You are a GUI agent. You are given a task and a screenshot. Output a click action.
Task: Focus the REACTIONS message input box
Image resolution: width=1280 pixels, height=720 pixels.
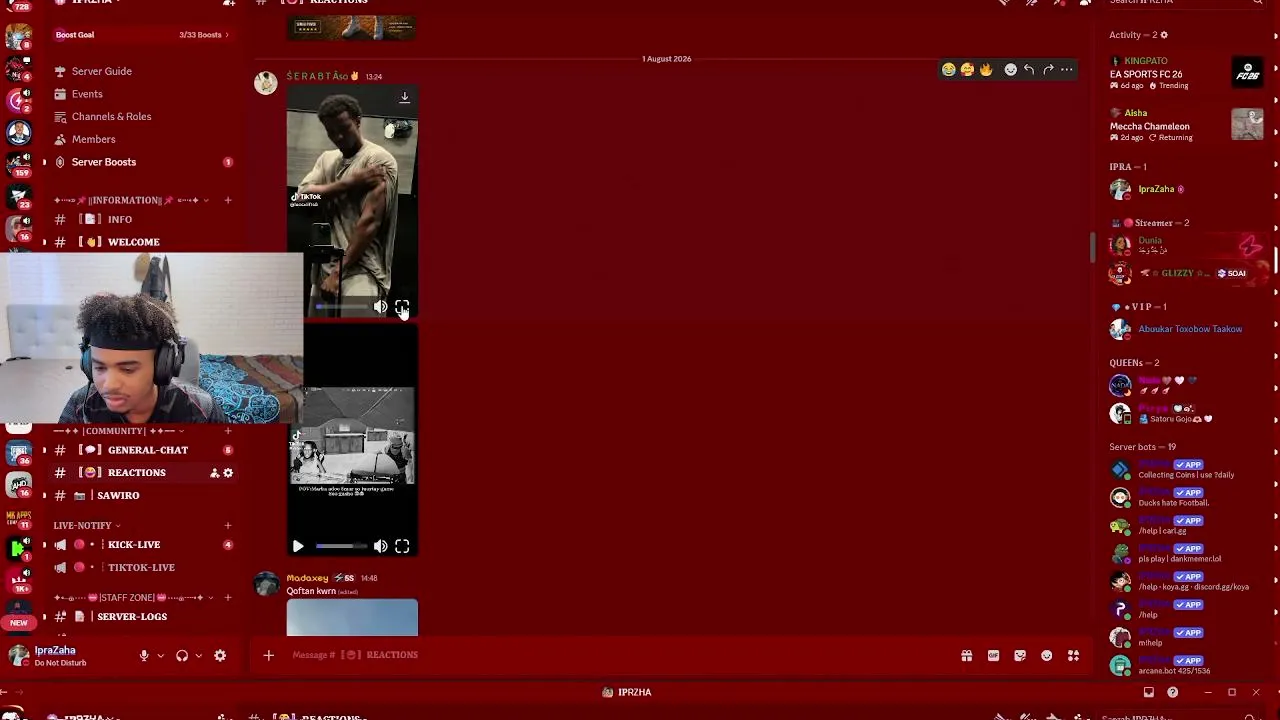(x=620, y=655)
